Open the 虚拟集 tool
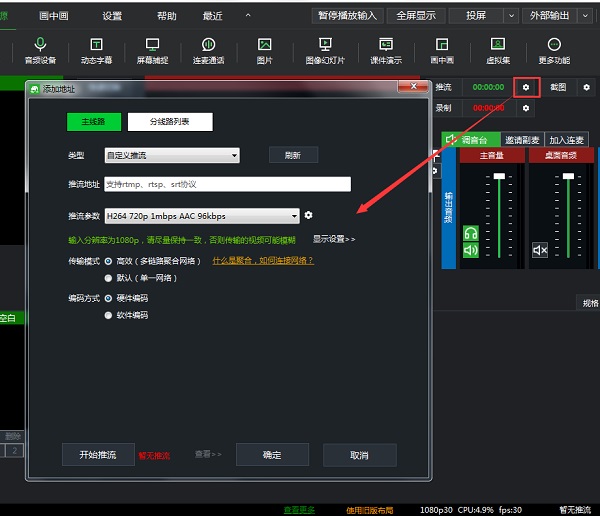 [x=497, y=51]
